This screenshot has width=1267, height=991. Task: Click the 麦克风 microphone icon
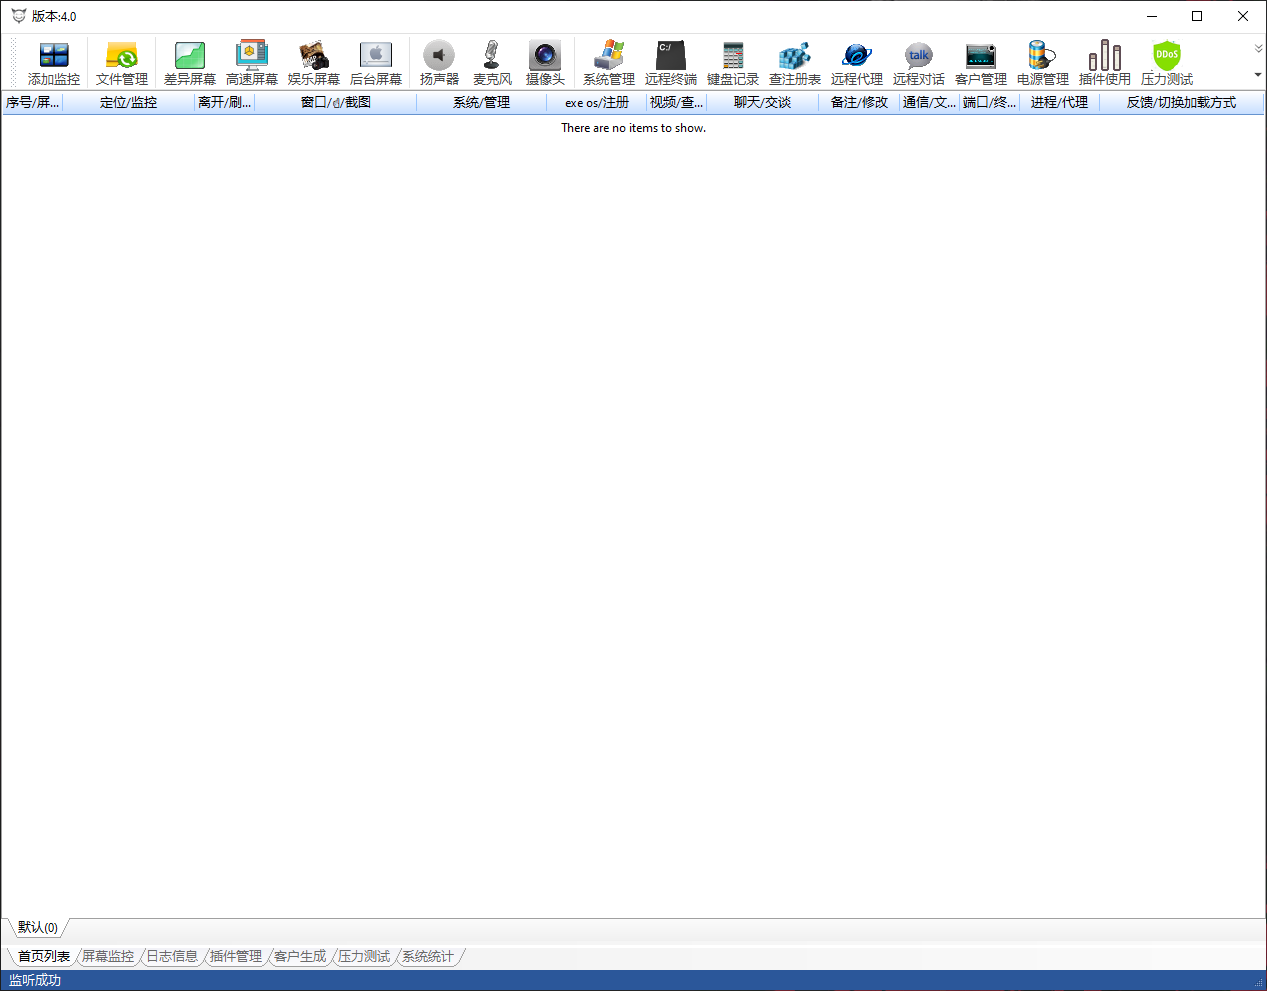click(492, 63)
